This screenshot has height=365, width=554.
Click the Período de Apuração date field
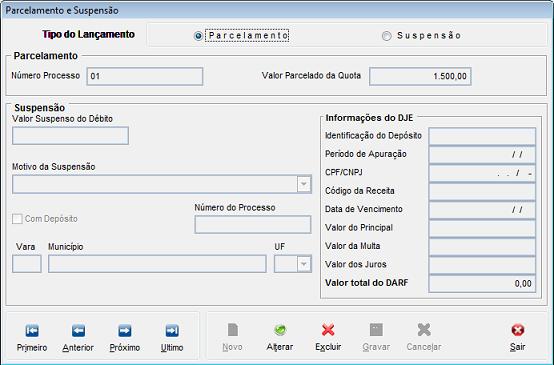[x=482, y=154]
